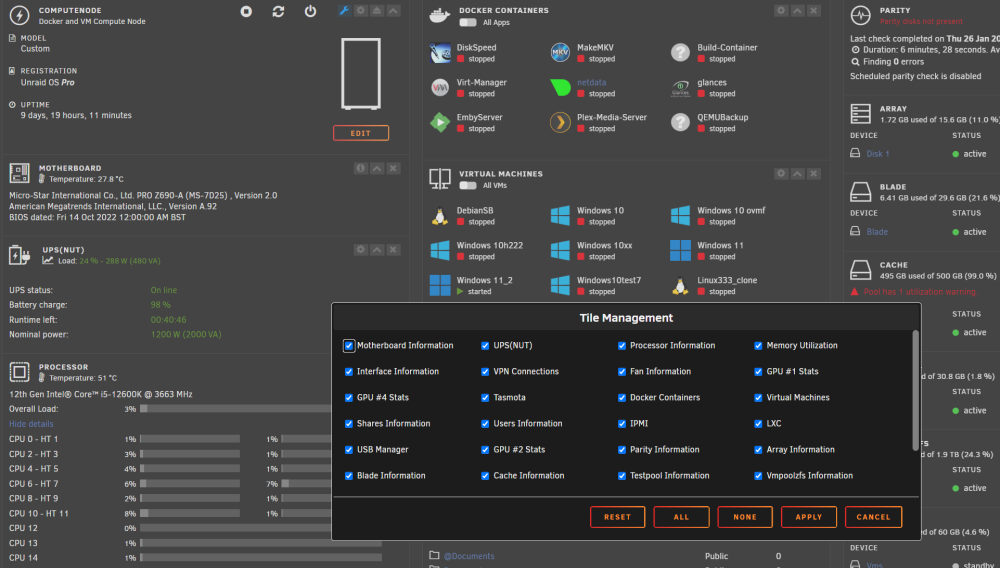Screen dimensions: 1000x568
Task: Click the Tile Management dialog scrollbar
Action: tap(916, 390)
